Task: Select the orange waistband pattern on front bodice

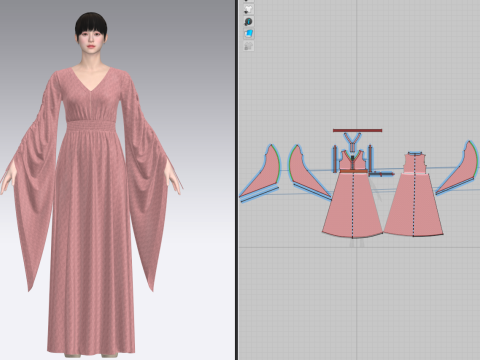Action: 353,171
